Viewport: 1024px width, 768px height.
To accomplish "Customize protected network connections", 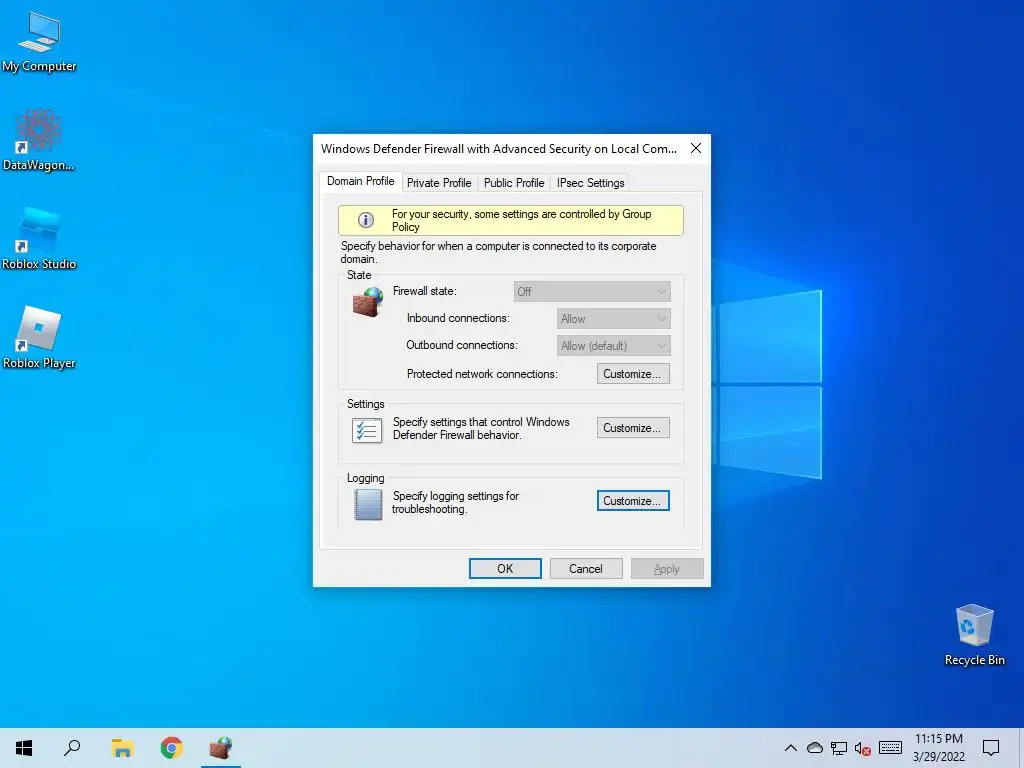I will 633,374.
